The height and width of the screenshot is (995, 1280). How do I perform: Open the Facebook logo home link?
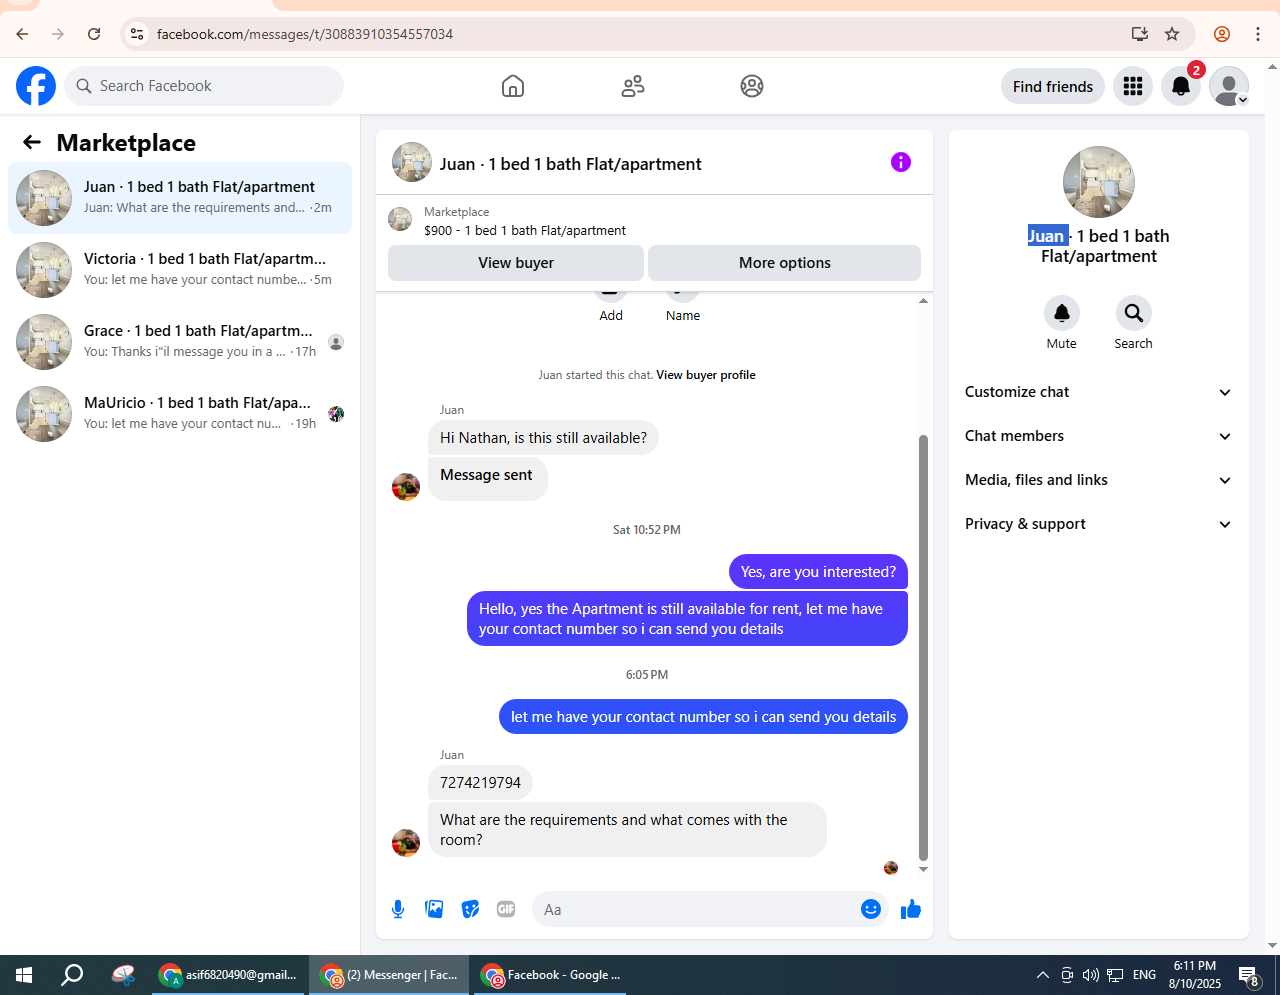(x=36, y=86)
